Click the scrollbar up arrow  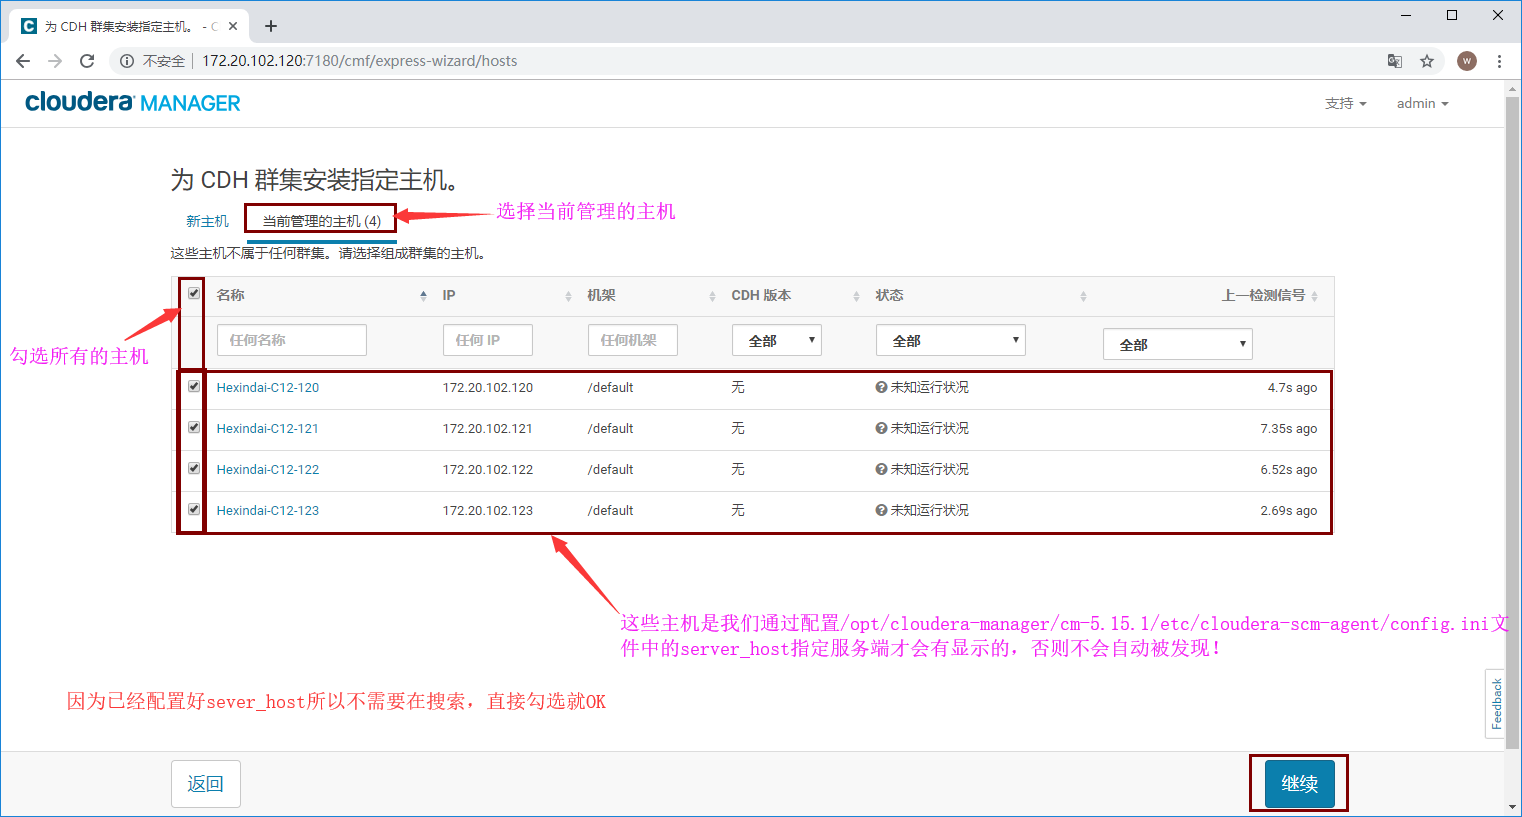[x=1513, y=89]
